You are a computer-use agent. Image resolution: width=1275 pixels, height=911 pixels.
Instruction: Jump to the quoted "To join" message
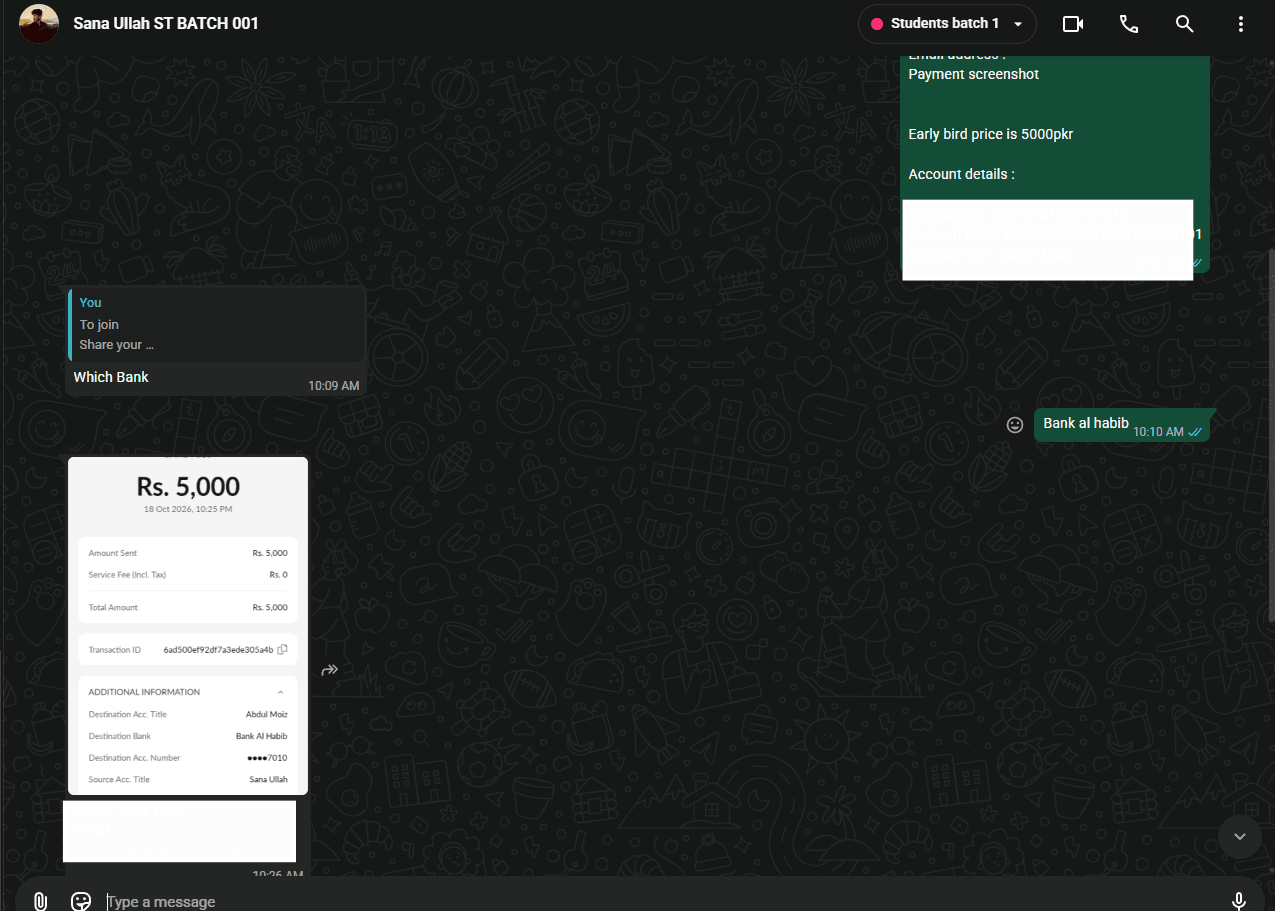click(217, 324)
